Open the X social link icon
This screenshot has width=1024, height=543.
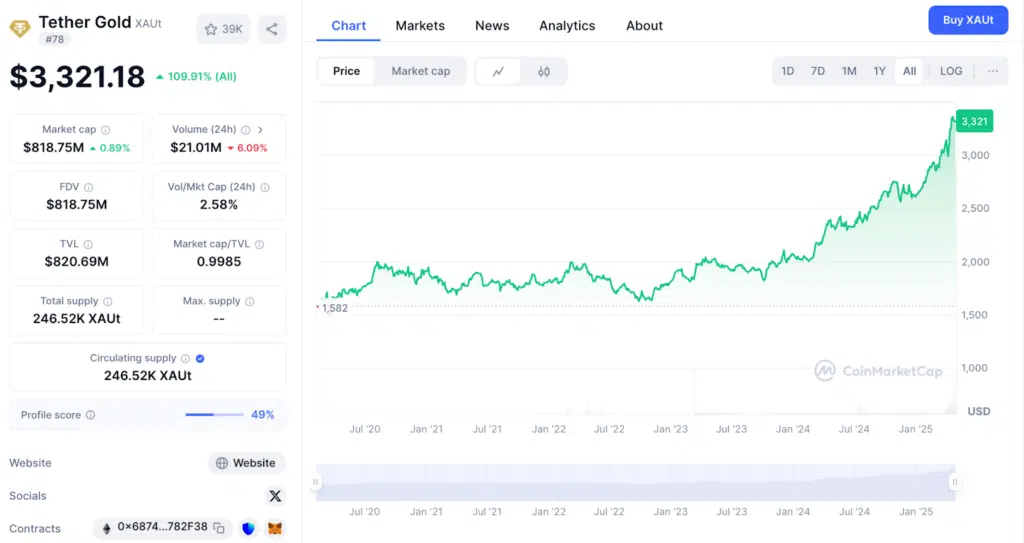[x=275, y=496]
